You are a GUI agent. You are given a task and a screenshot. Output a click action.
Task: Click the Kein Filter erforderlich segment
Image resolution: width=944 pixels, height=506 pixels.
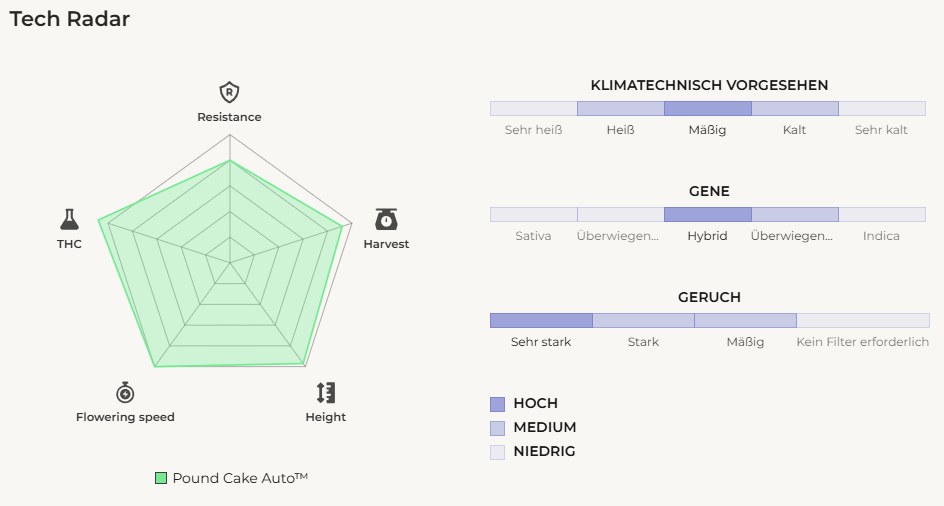tap(862, 320)
